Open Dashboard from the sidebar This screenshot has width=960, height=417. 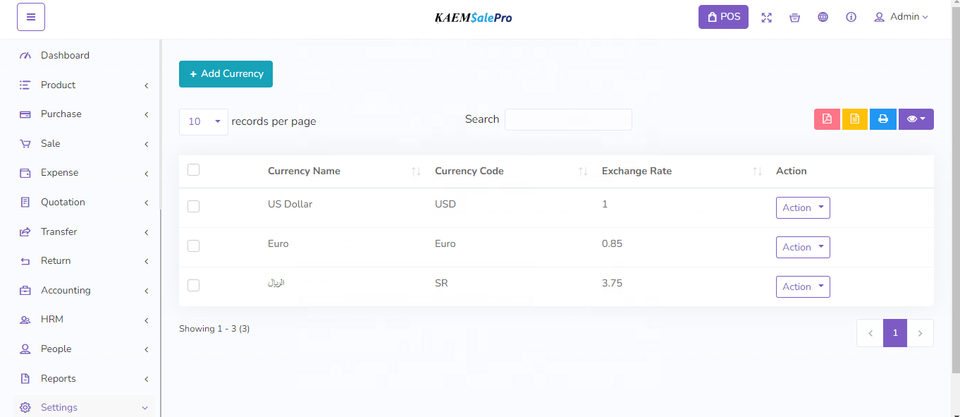(x=65, y=55)
